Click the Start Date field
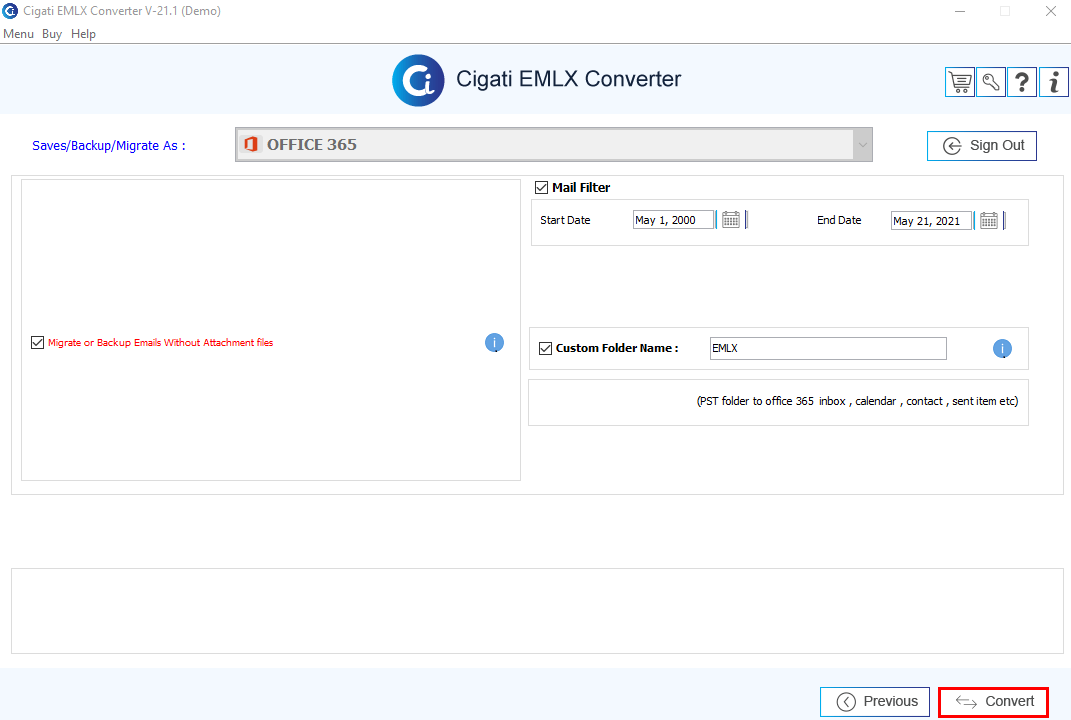Screen dimensions: 1071x720 (x=673, y=220)
